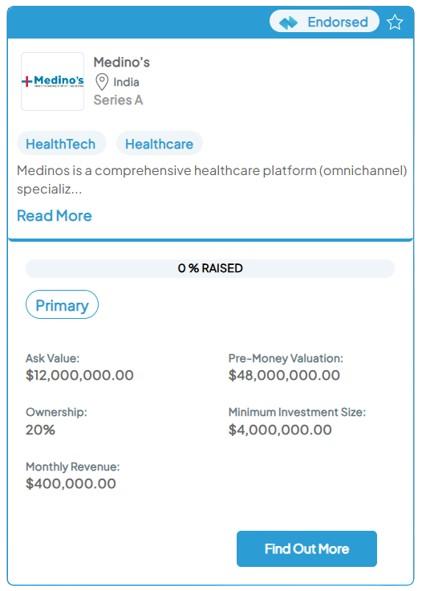Click the Monthly Revenue $400,000.00 value
Viewport: 422px width, 591px height.
[x=71, y=484]
